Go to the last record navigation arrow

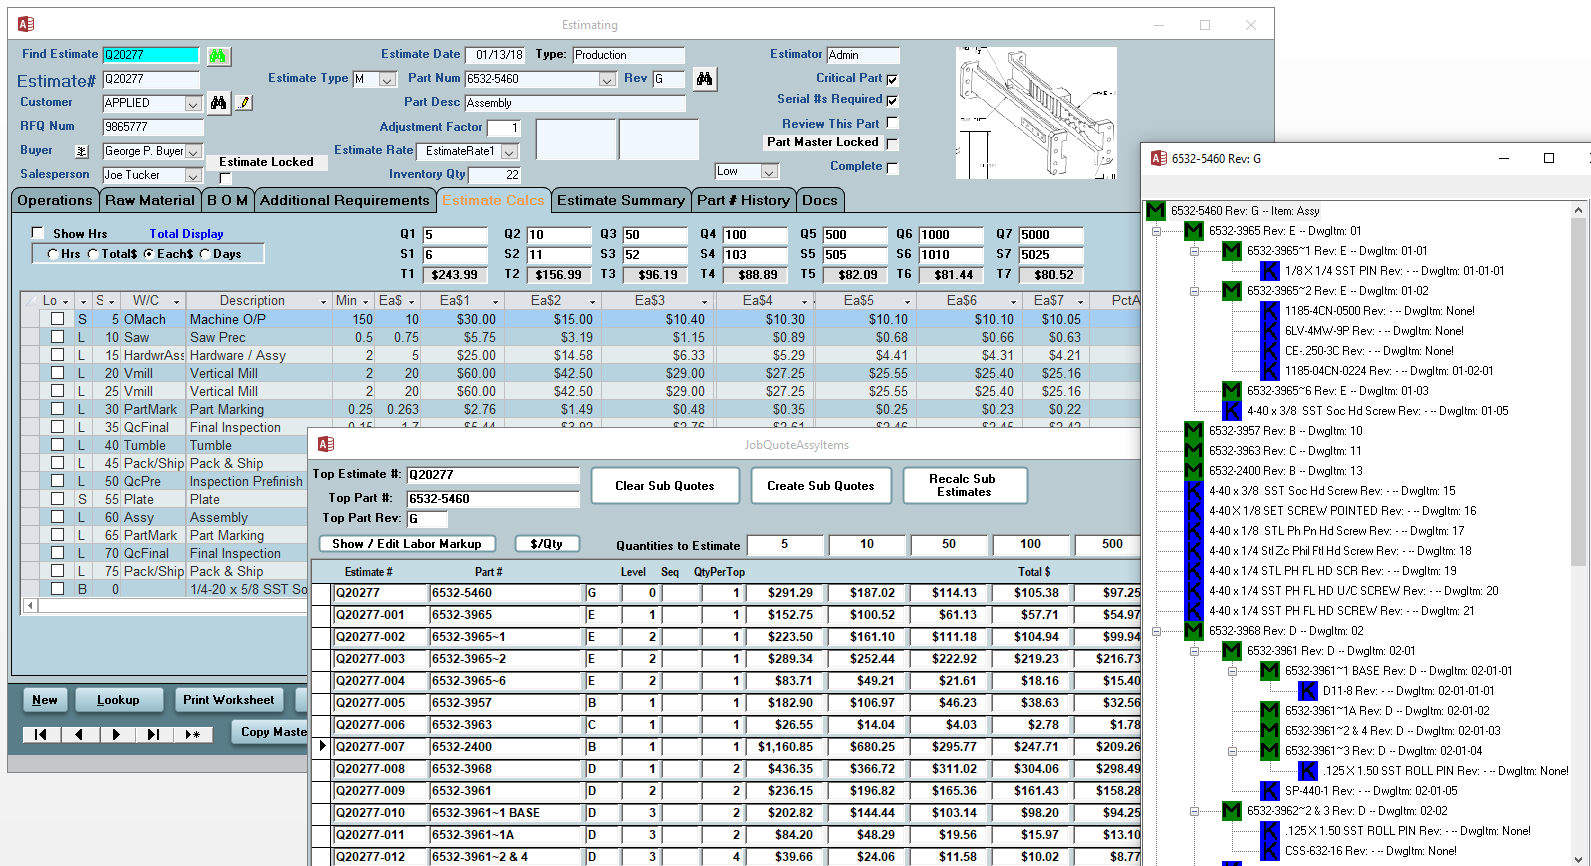(153, 734)
